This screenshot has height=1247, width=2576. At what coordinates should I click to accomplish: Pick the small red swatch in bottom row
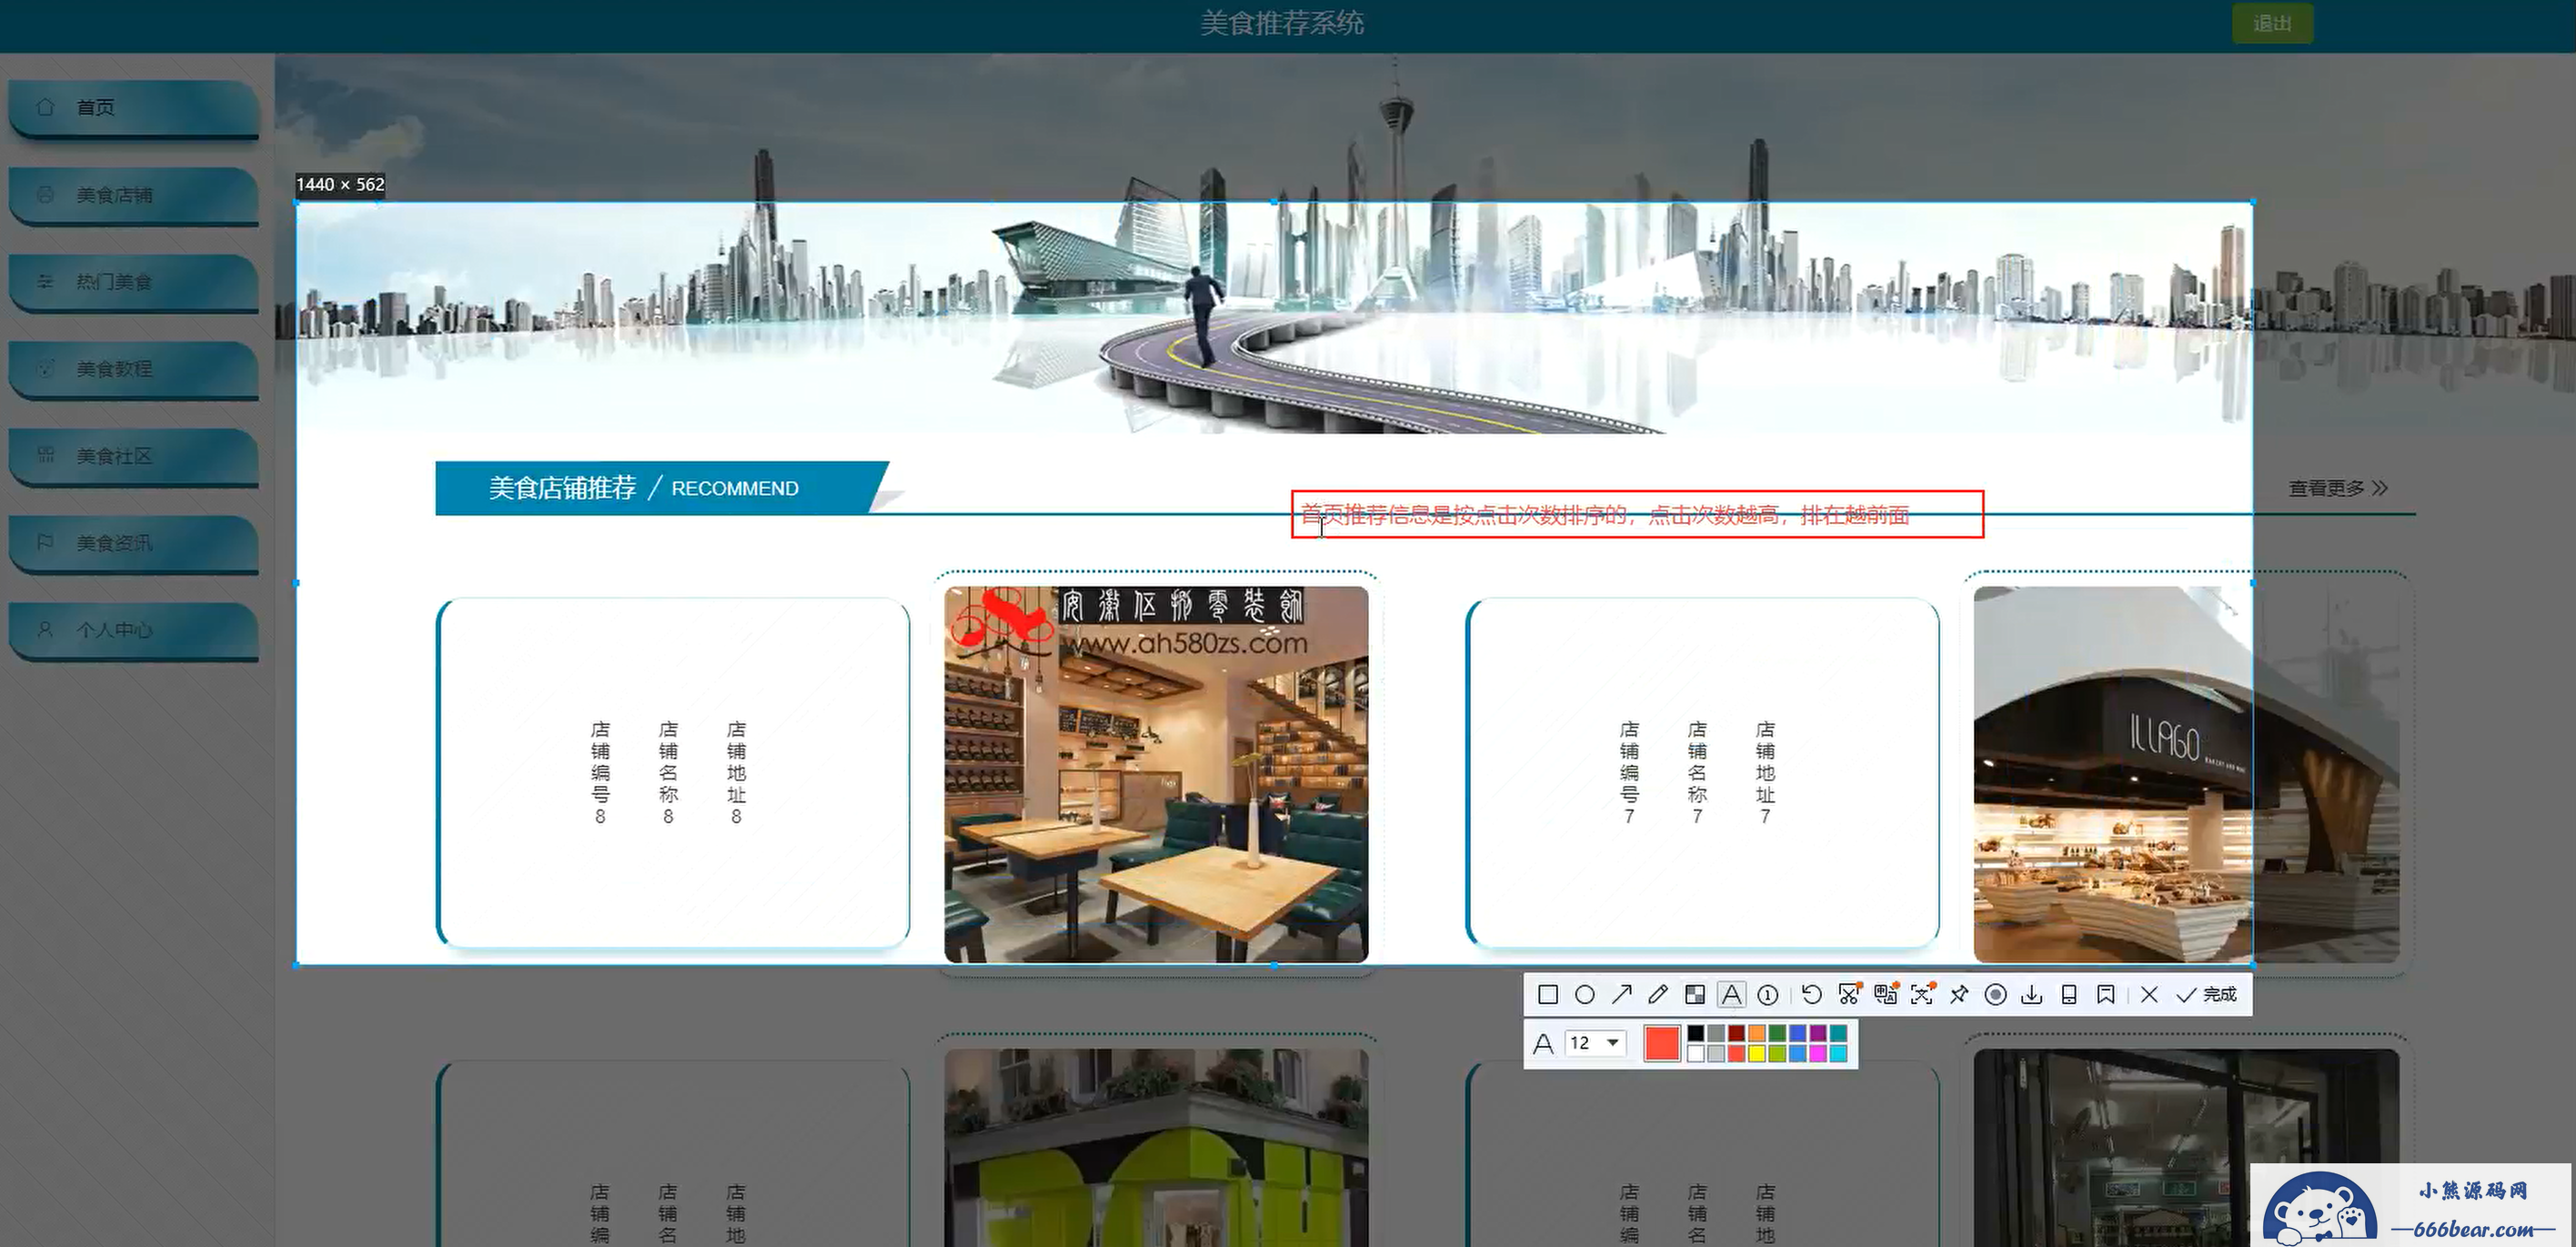(x=1737, y=1054)
